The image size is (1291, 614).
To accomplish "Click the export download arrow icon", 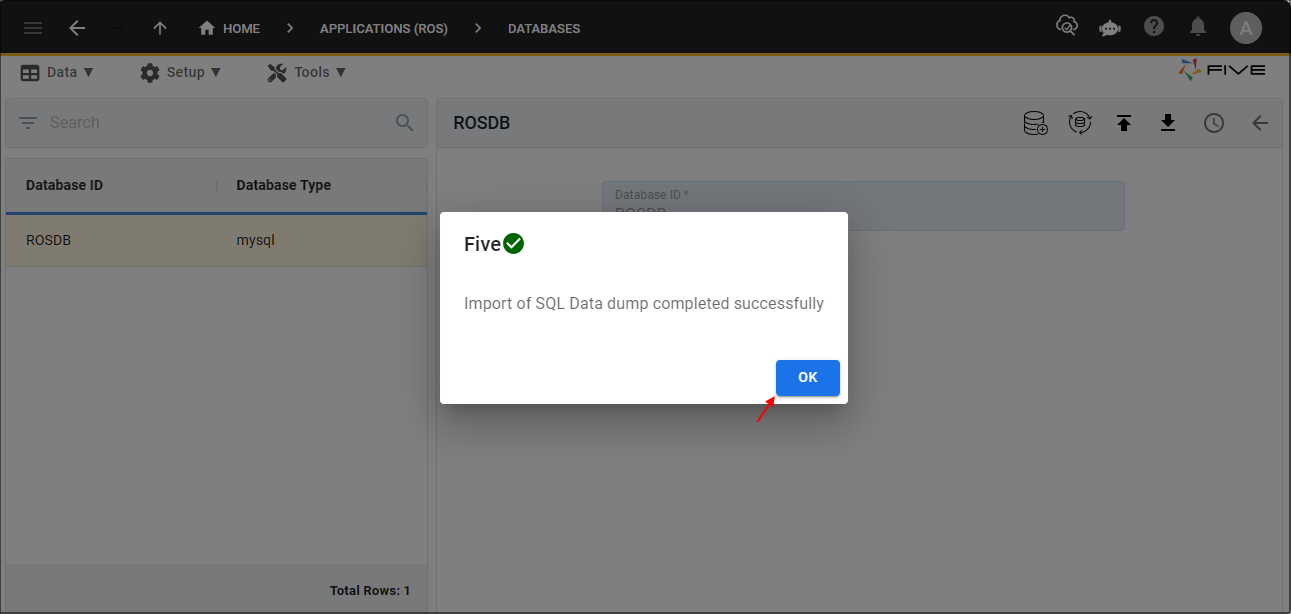I will tap(1168, 123).
